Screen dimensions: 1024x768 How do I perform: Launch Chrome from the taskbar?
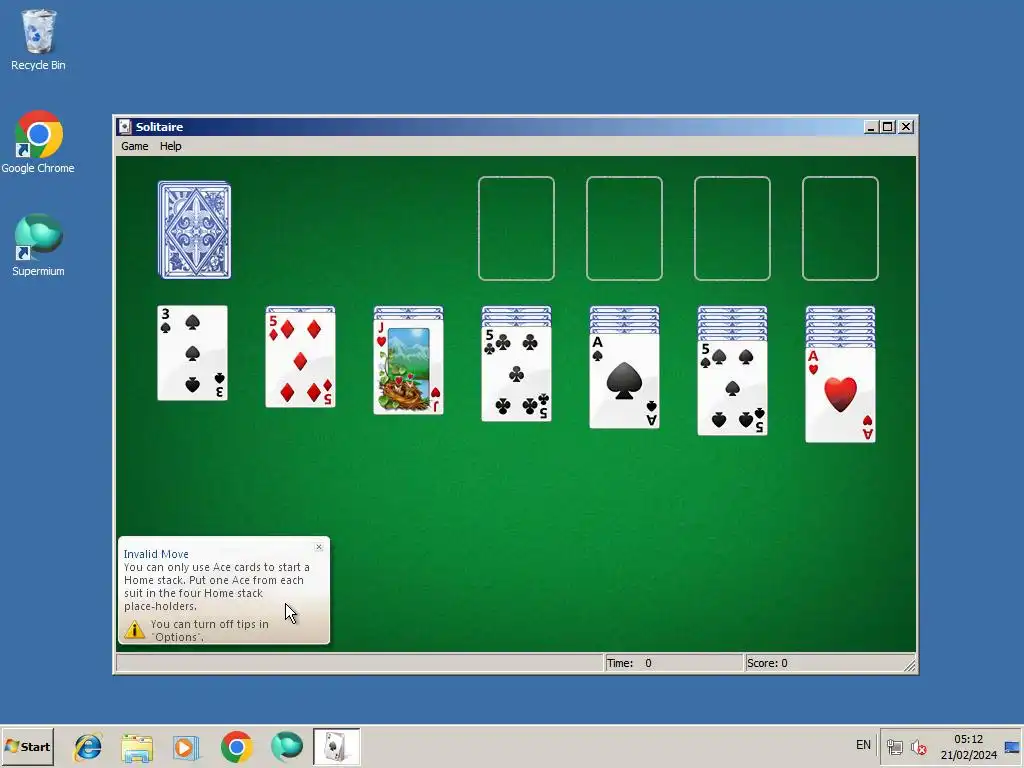click(x=236, y=747)
